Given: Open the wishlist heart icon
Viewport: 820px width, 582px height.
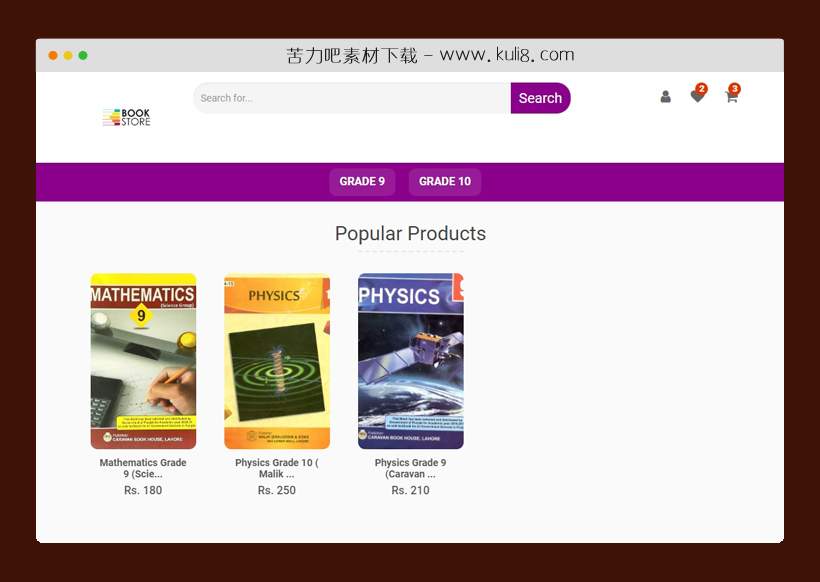Looking at the screenshot, I should coord(697,97).
